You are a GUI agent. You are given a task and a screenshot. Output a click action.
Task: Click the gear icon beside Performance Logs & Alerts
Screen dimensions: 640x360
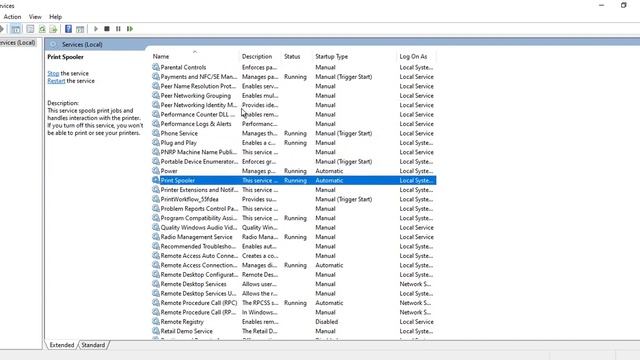pos(156,124)
